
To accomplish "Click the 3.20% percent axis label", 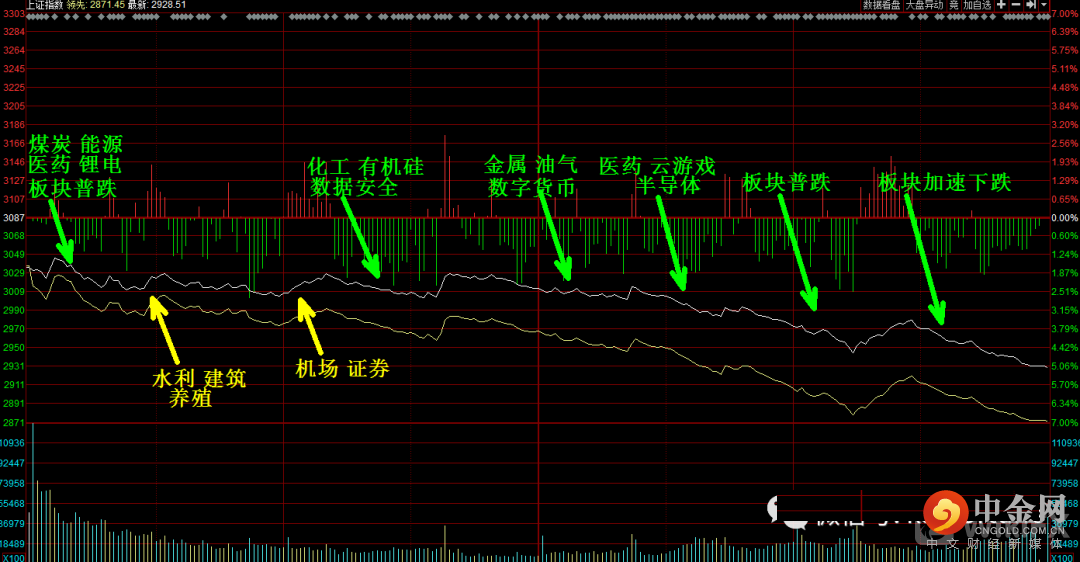I will pos(1065,125).
